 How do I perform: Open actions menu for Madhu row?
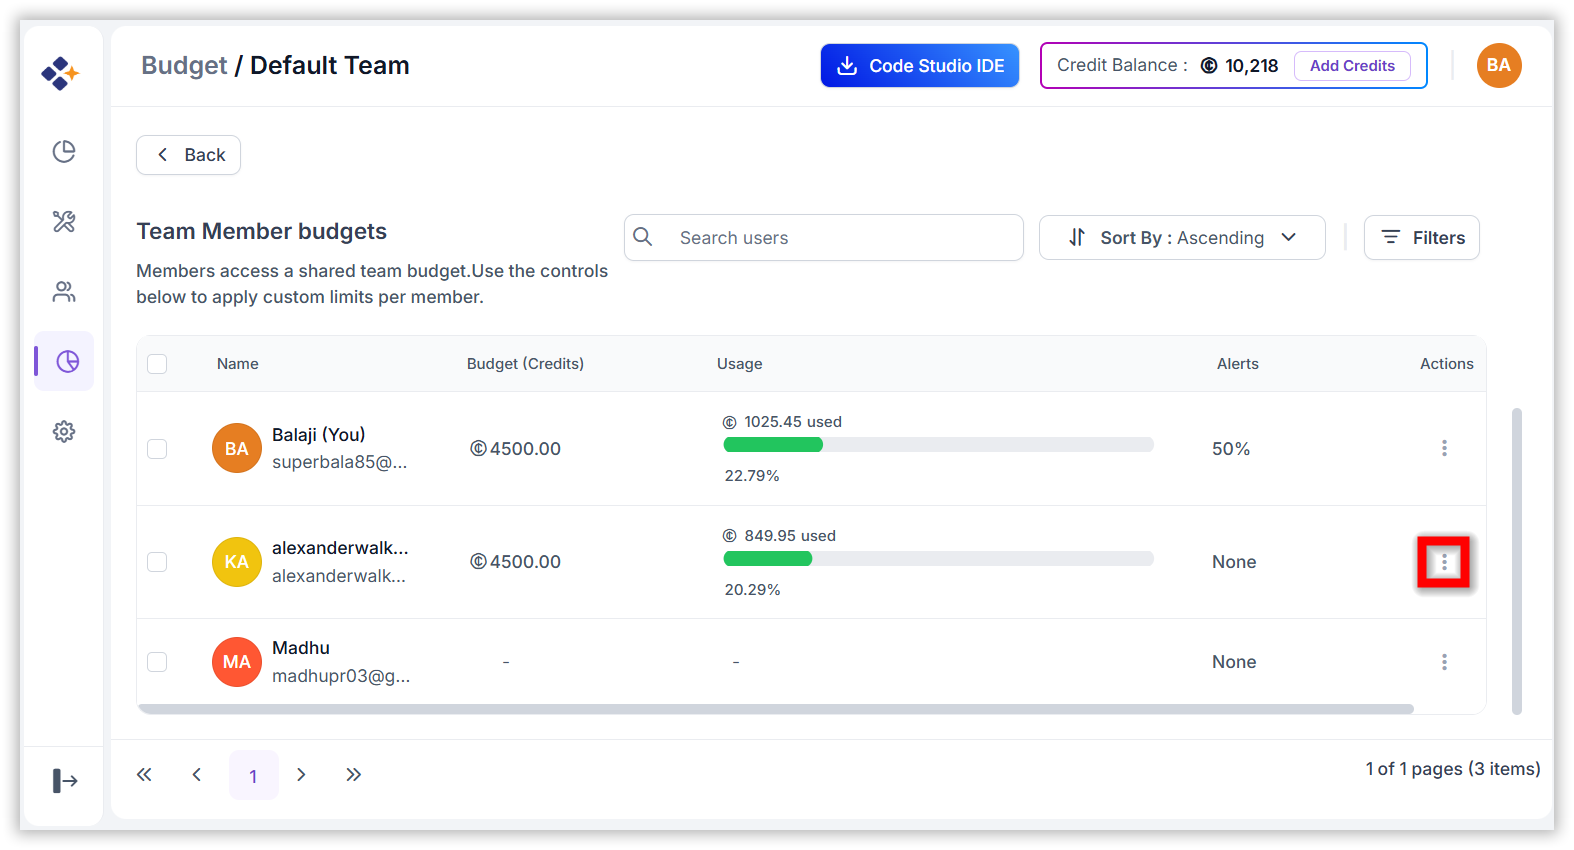coord(1444,662)
